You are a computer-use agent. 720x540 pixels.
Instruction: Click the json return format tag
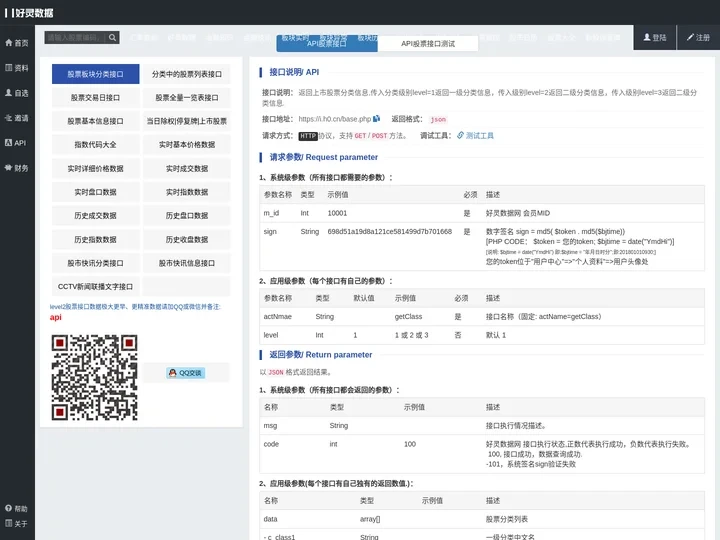coord(438,119)
